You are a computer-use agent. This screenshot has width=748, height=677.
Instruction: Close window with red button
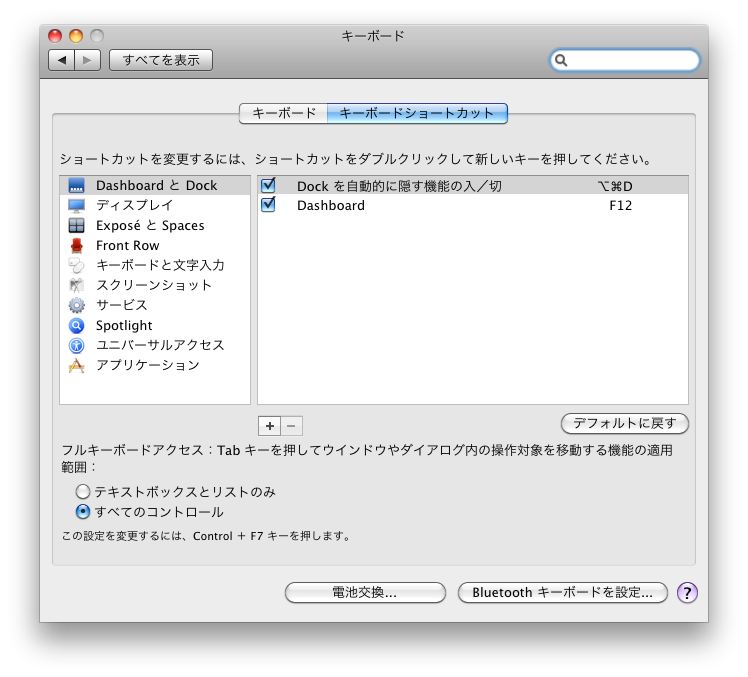(55, 36)
